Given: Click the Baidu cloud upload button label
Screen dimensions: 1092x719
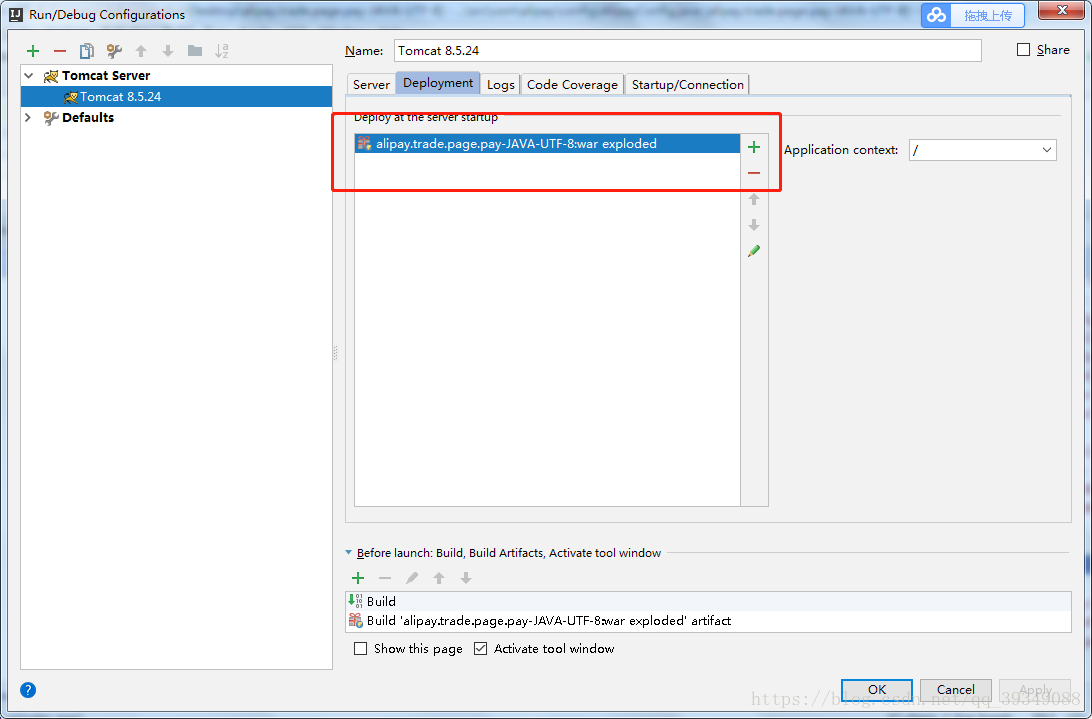Looking at the screenshot, I should click(x=988, y=15).
